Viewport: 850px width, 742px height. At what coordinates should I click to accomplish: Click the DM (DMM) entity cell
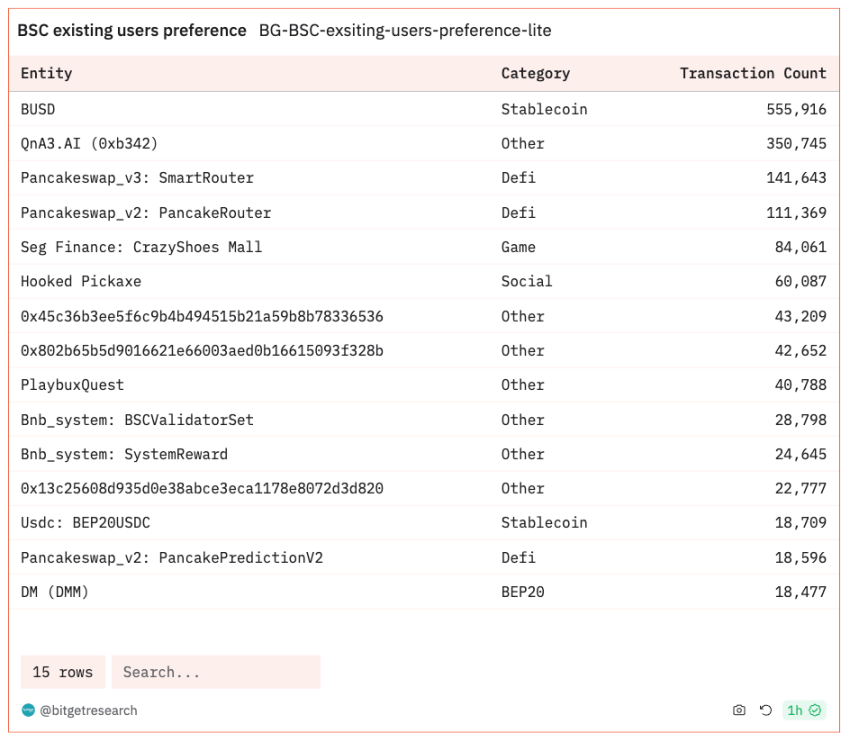pyautogui.click(x=55, y=592)
